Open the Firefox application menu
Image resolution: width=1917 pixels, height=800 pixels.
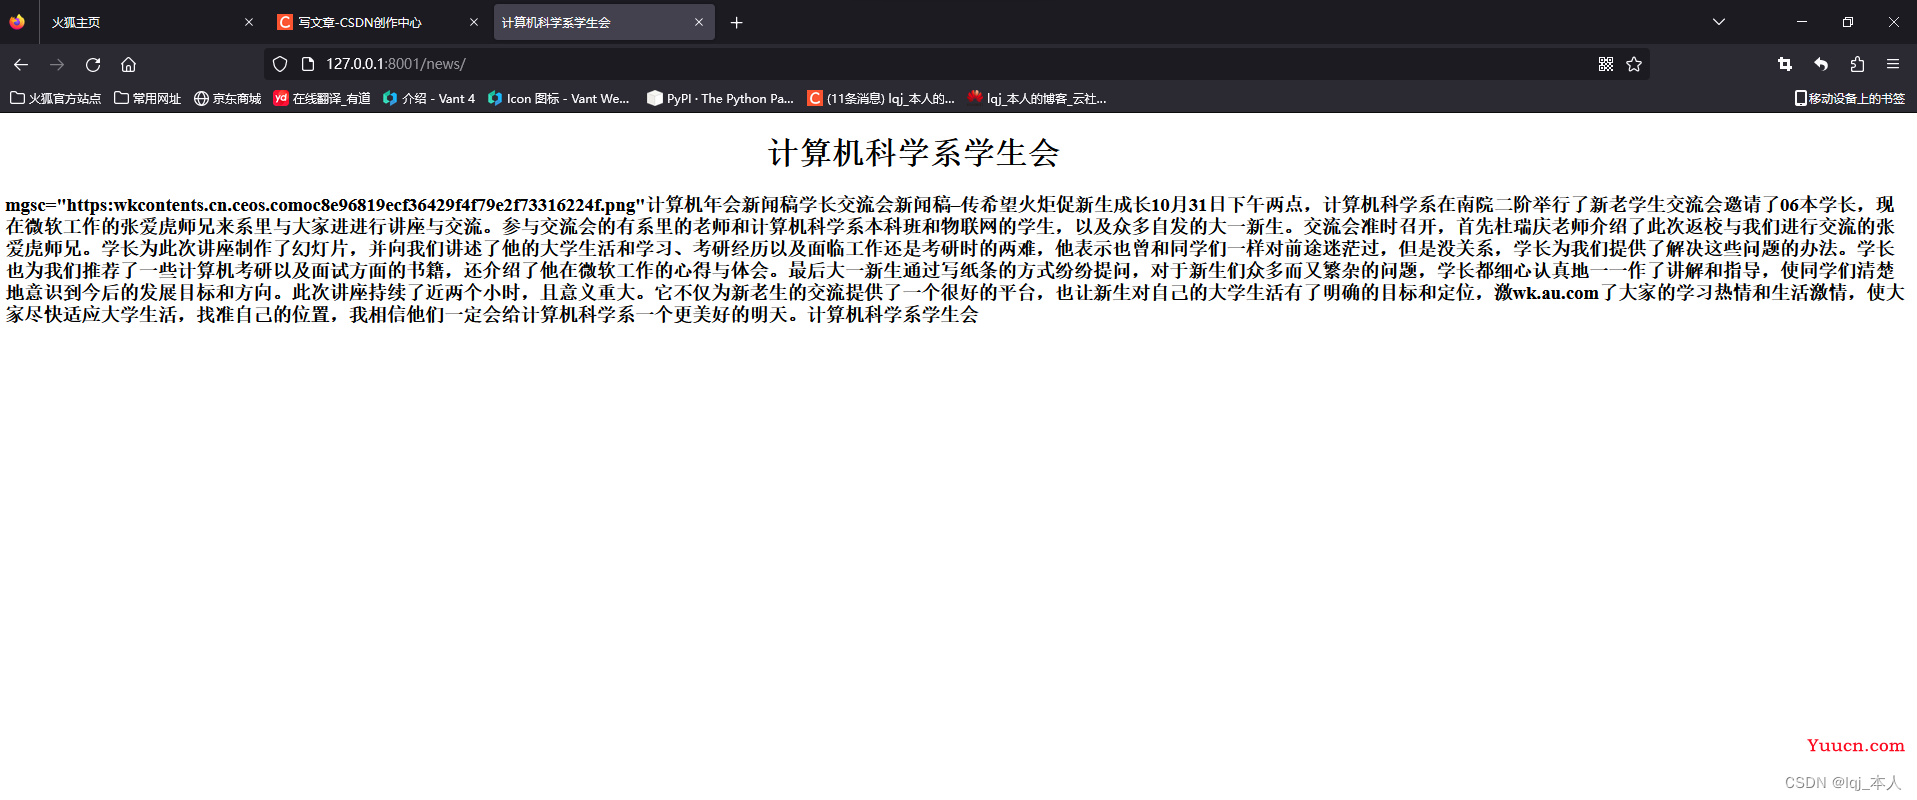[1893, 64]
